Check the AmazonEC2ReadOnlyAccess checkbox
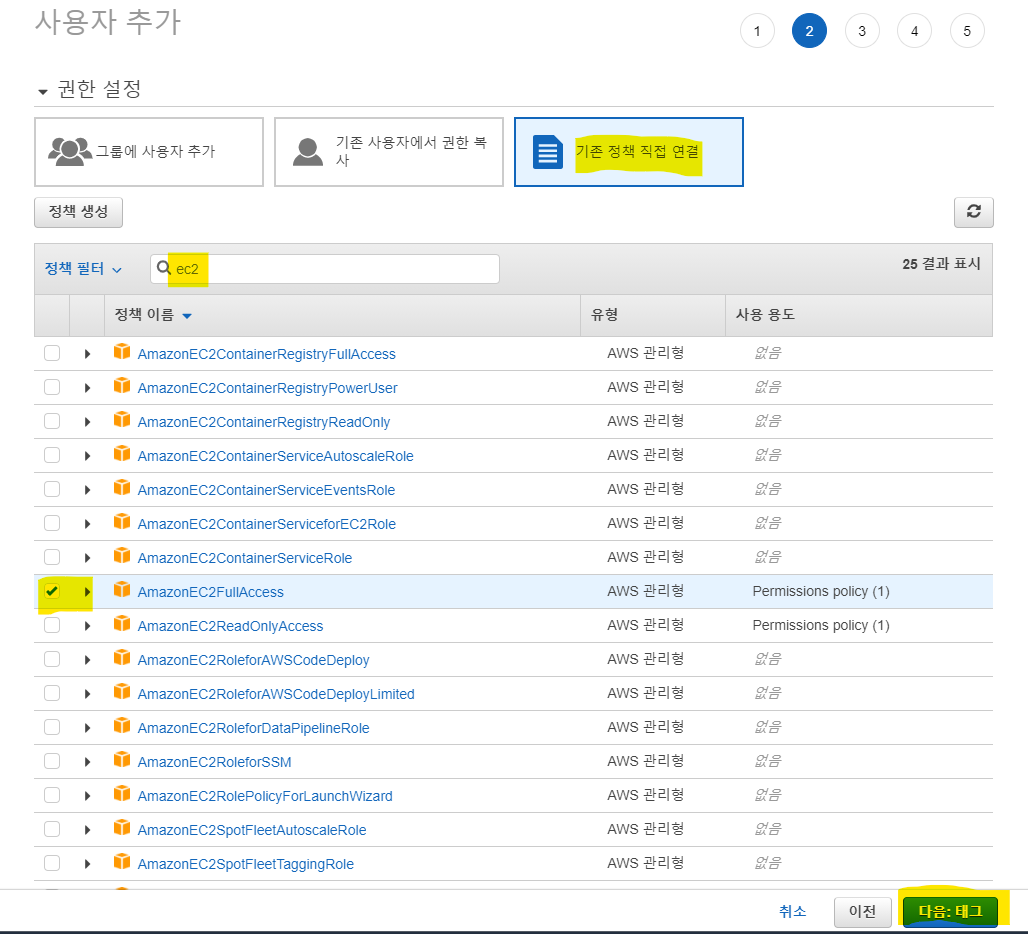1028x934 pixels. [x=52, y=625]
